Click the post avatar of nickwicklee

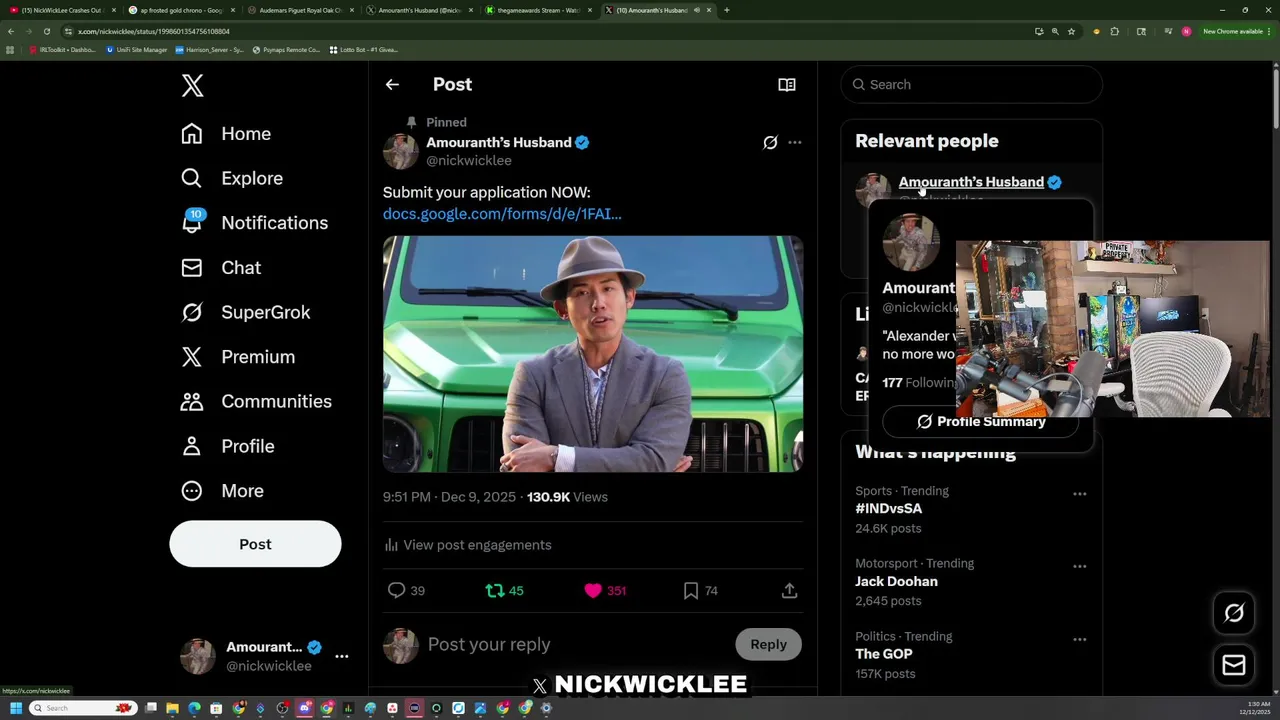[401, 151]
